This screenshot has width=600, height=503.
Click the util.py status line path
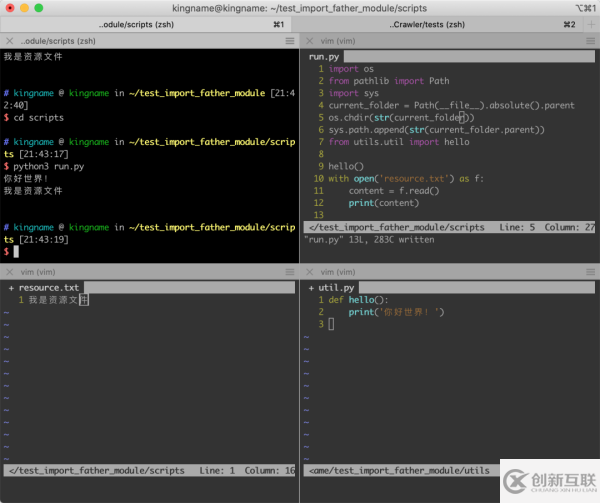tap(399, 470)
